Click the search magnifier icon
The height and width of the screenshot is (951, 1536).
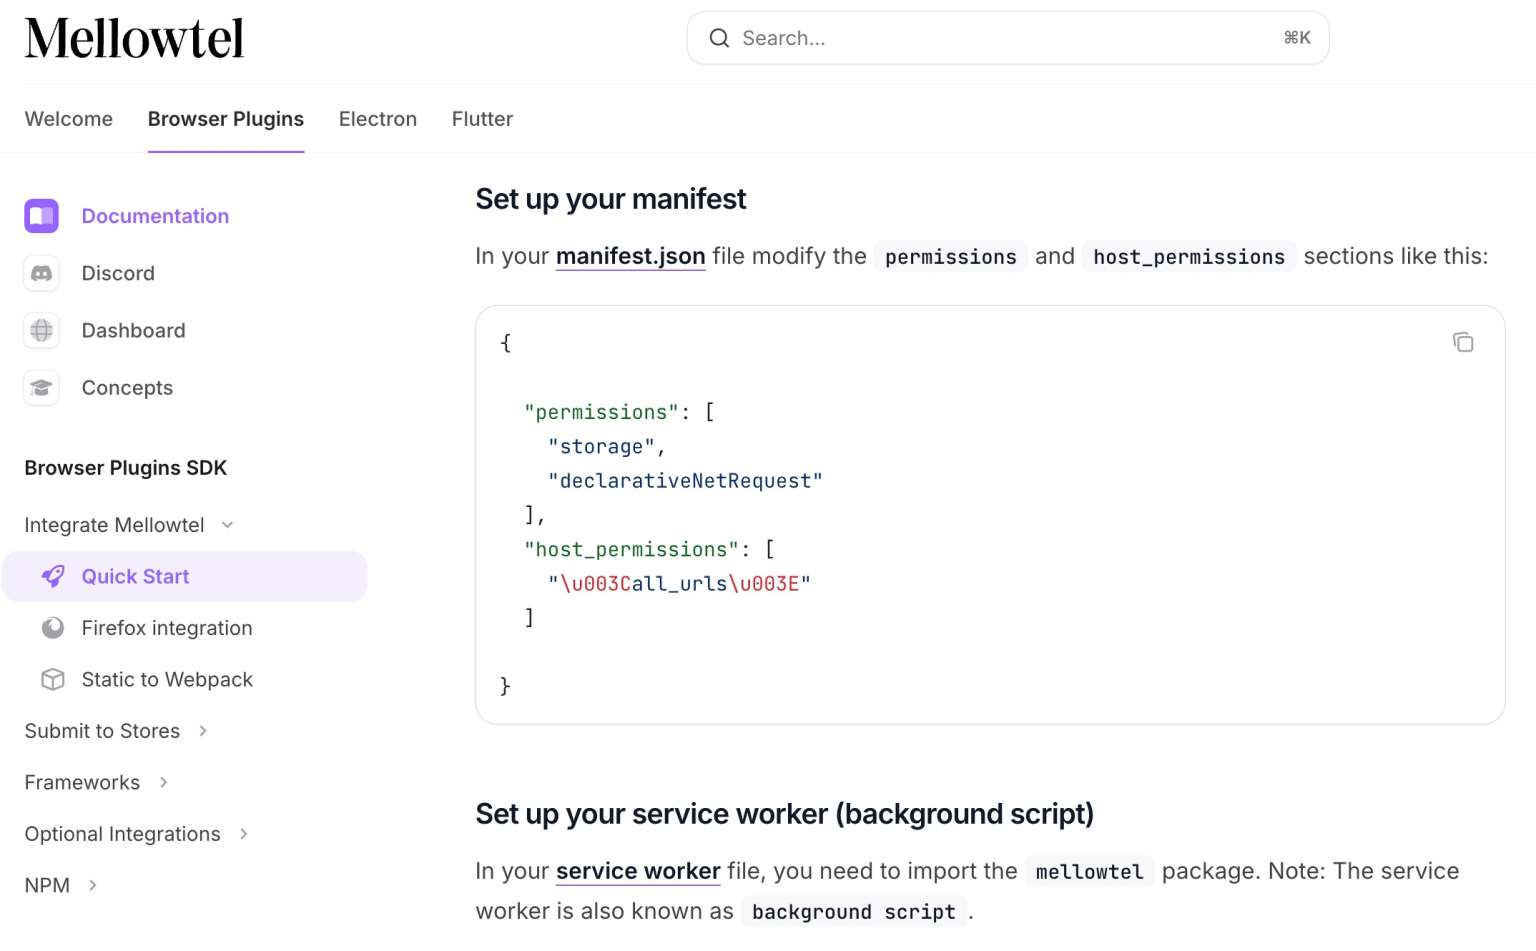pos(719,38)
